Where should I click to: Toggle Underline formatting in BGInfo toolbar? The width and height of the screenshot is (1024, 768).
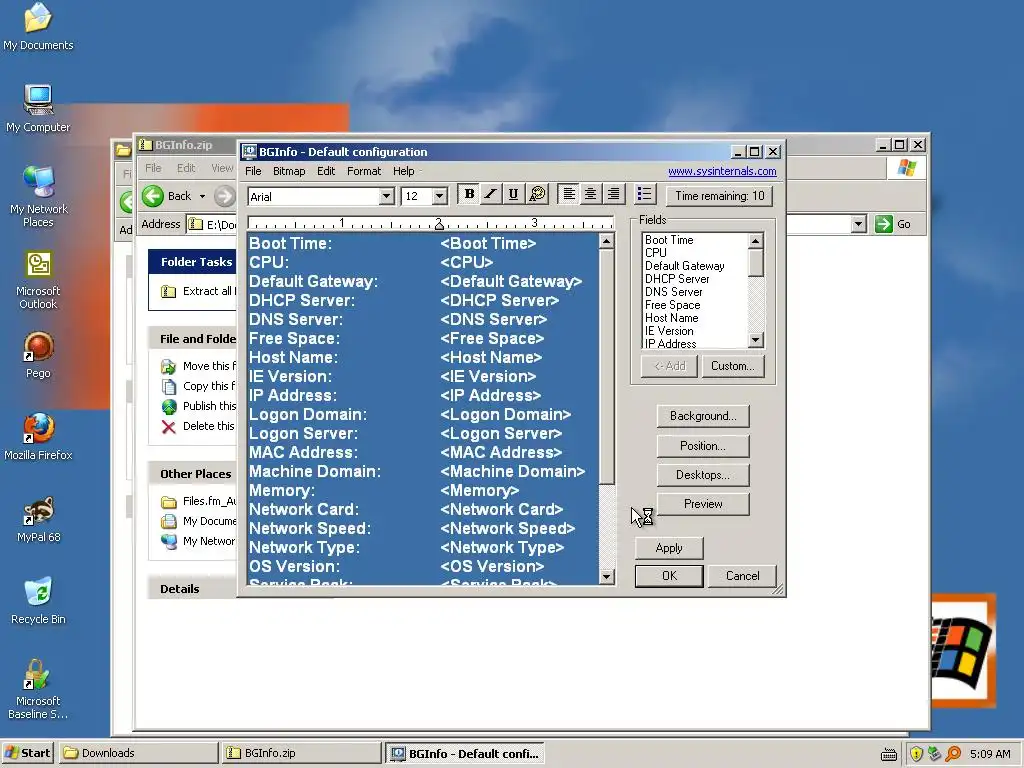(513, 194)
